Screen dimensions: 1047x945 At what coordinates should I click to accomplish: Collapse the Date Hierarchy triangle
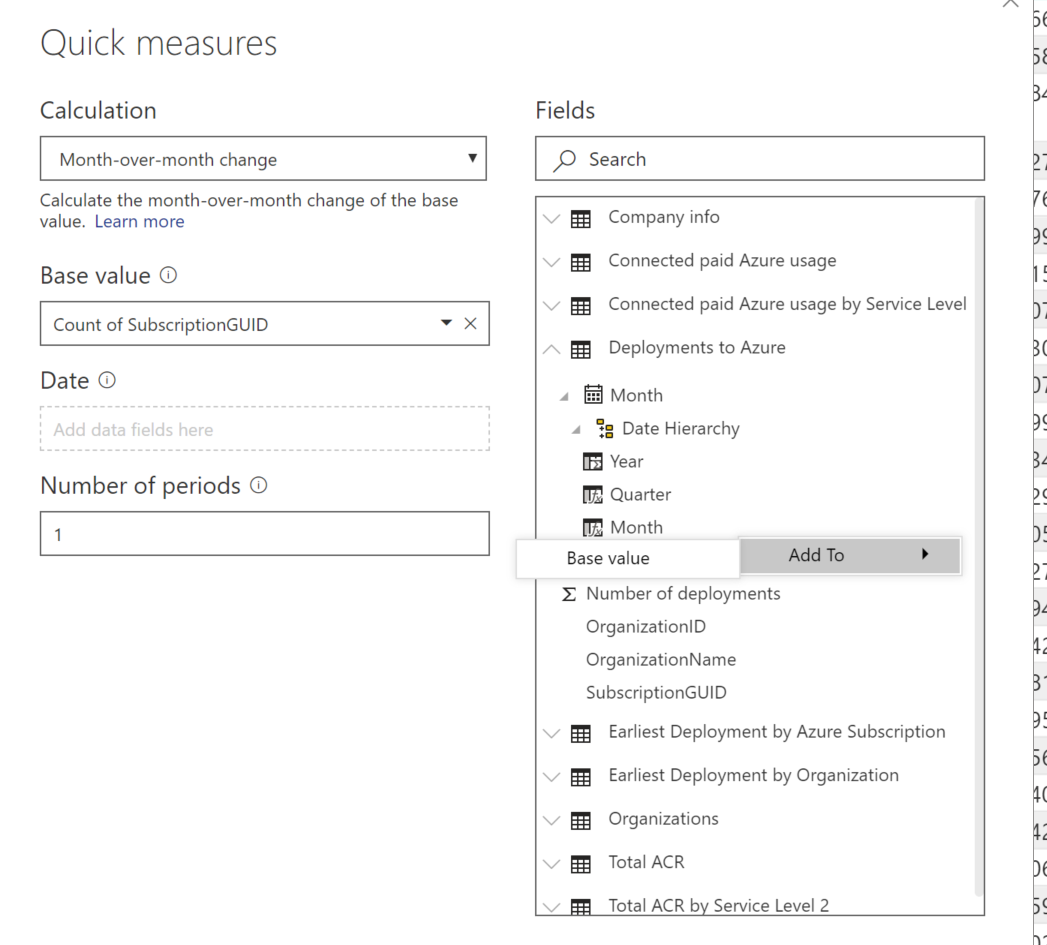coord(576,430)
